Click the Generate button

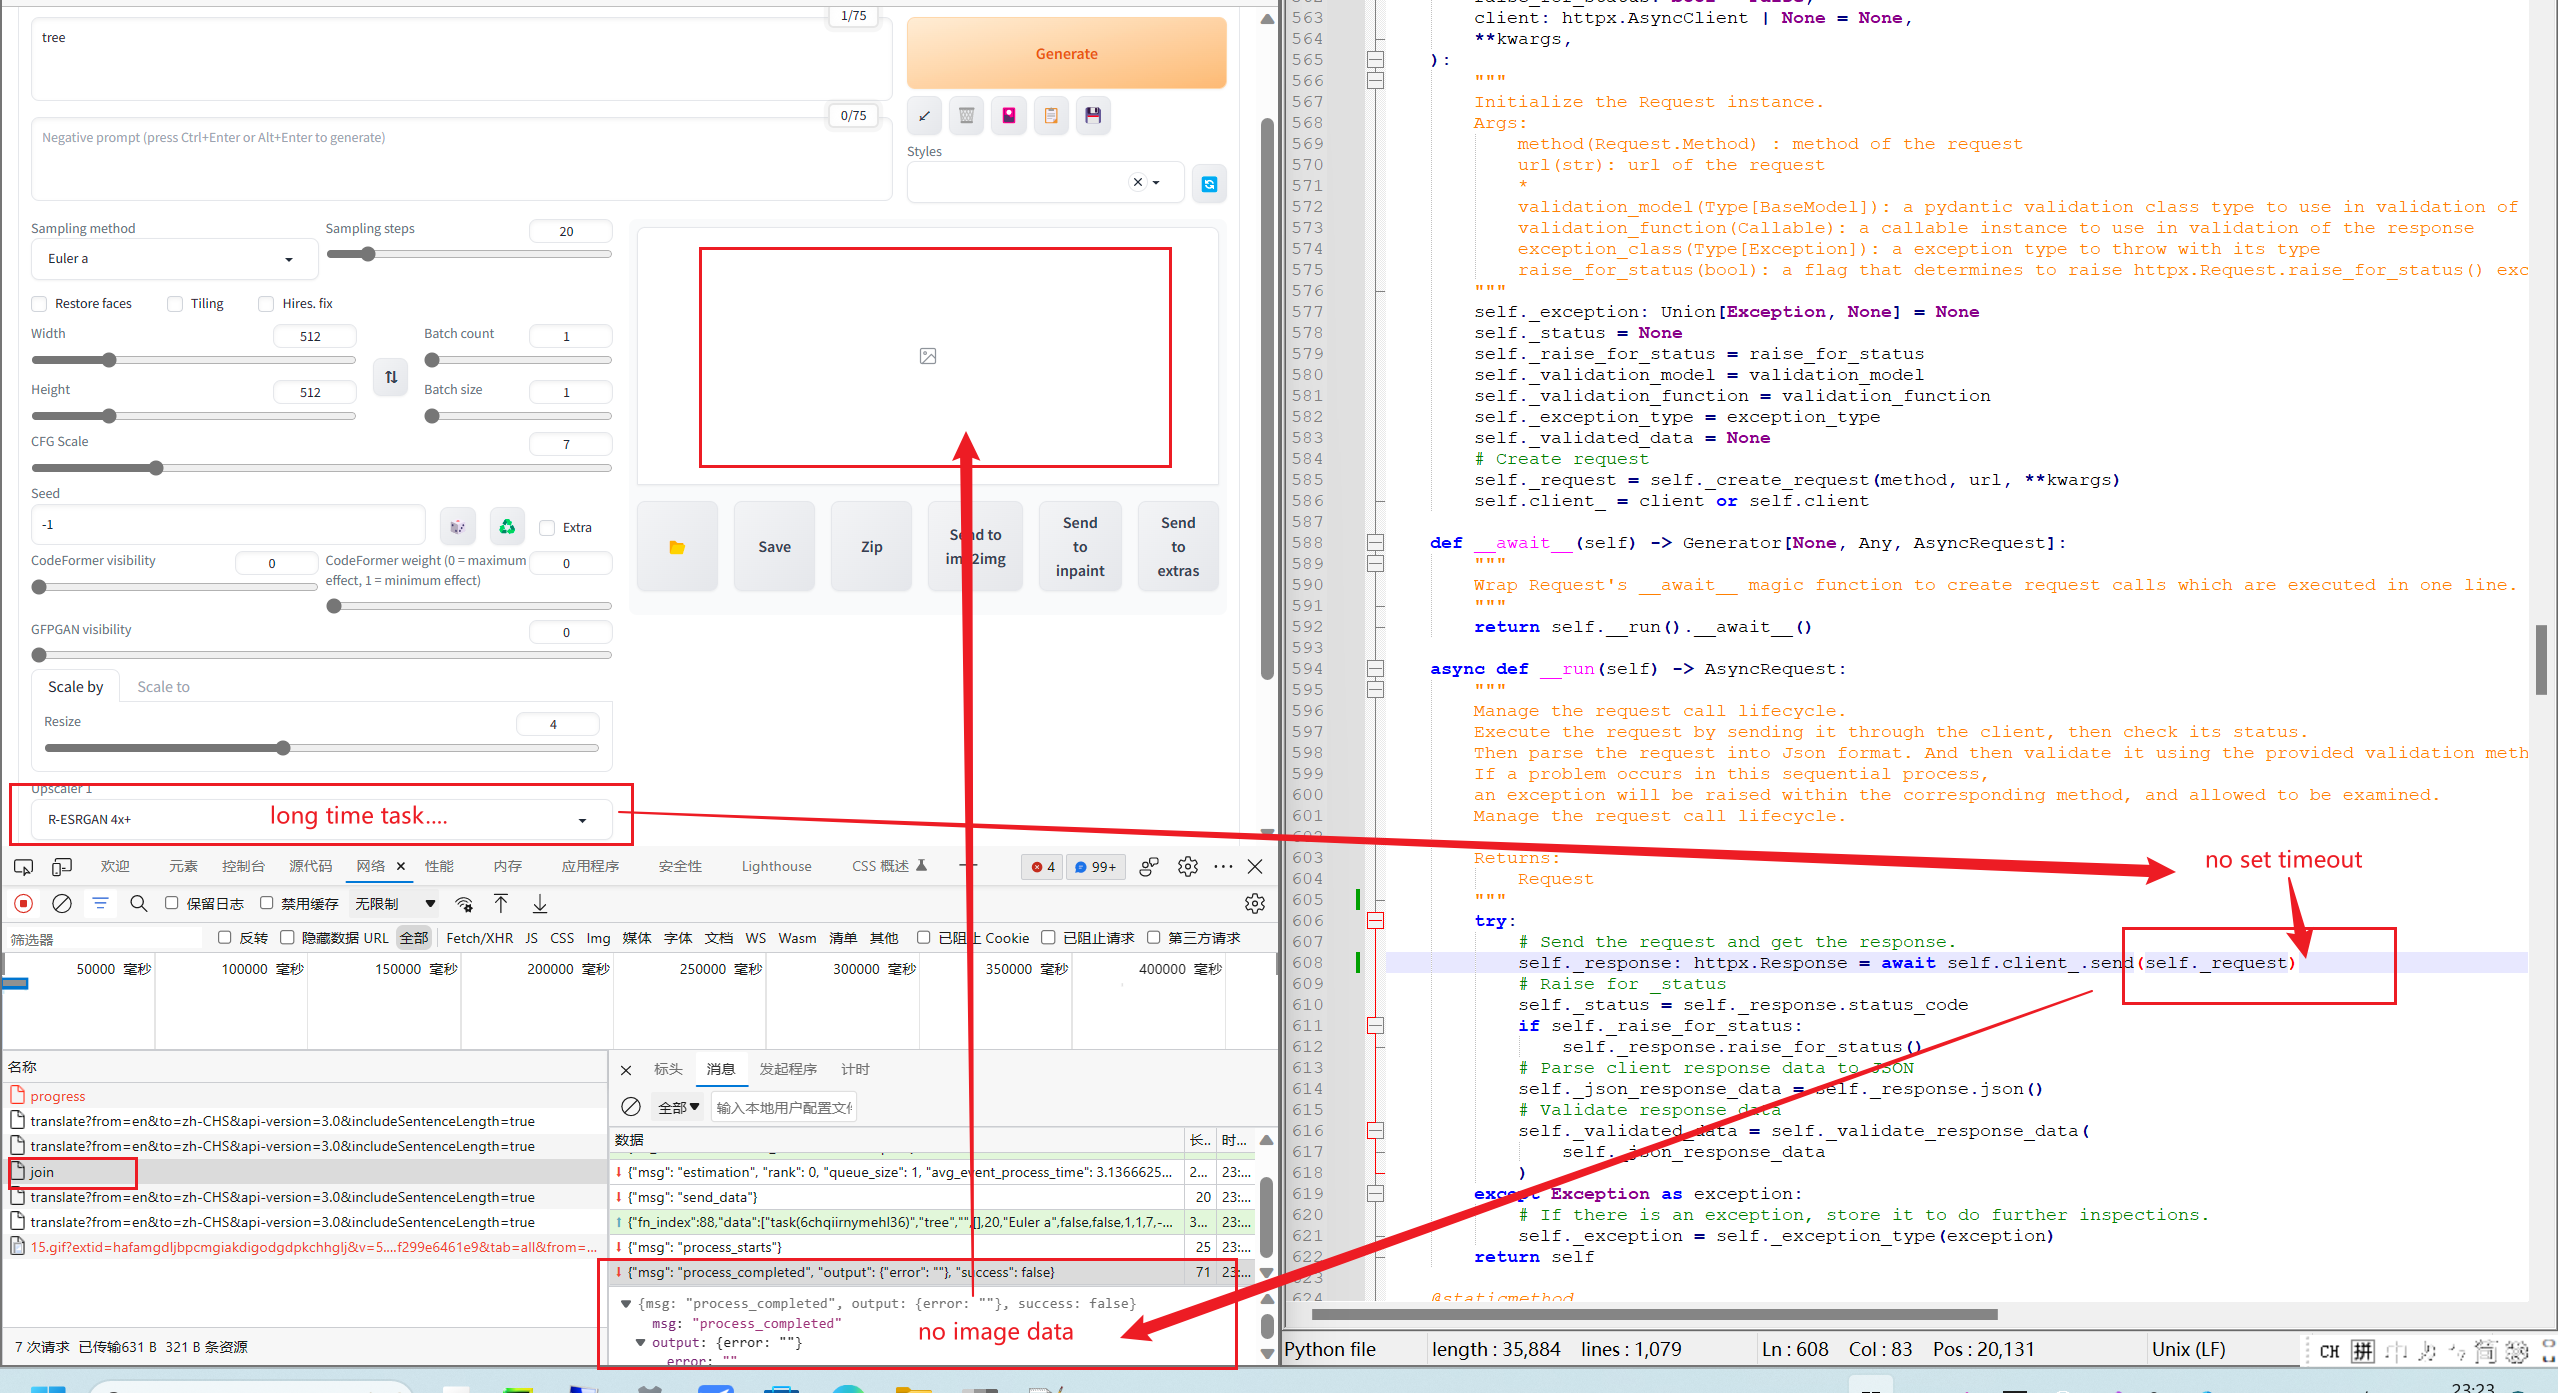(1066, 53)
